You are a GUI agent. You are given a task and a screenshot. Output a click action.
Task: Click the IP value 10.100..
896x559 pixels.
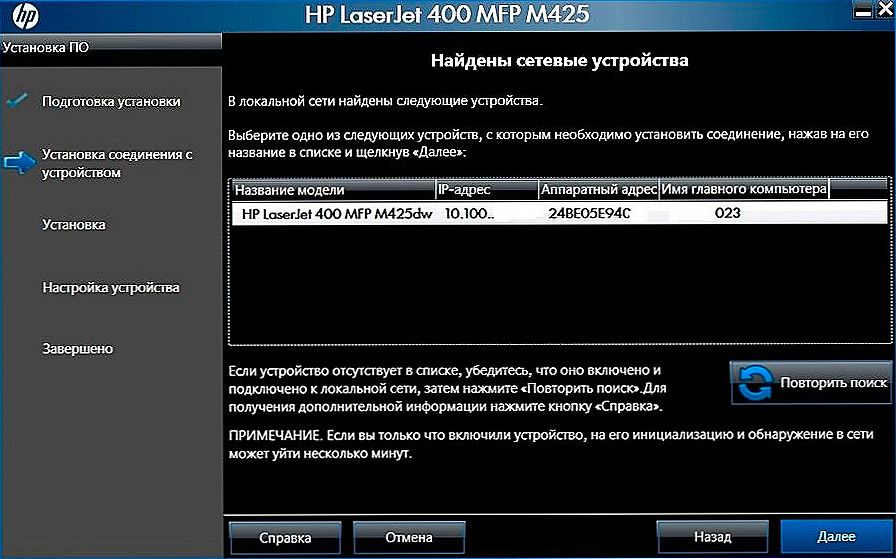pyautogui.click(x=469, y=214)
